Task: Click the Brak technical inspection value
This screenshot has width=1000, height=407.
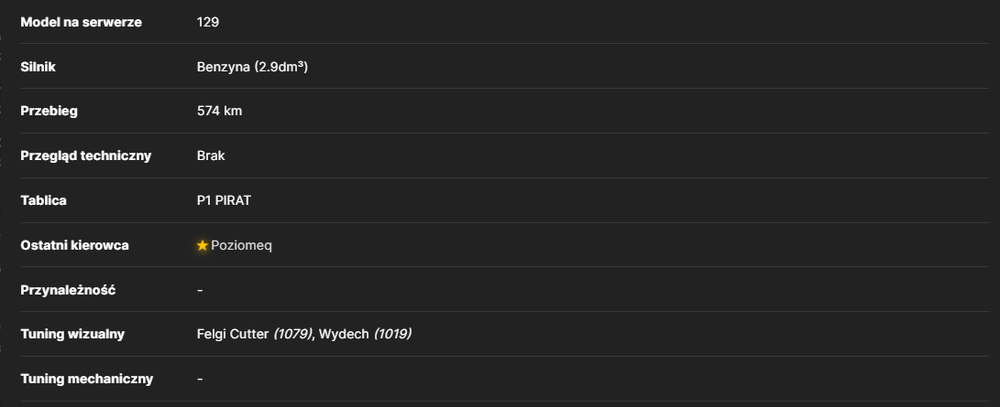Action: (211, 156)
